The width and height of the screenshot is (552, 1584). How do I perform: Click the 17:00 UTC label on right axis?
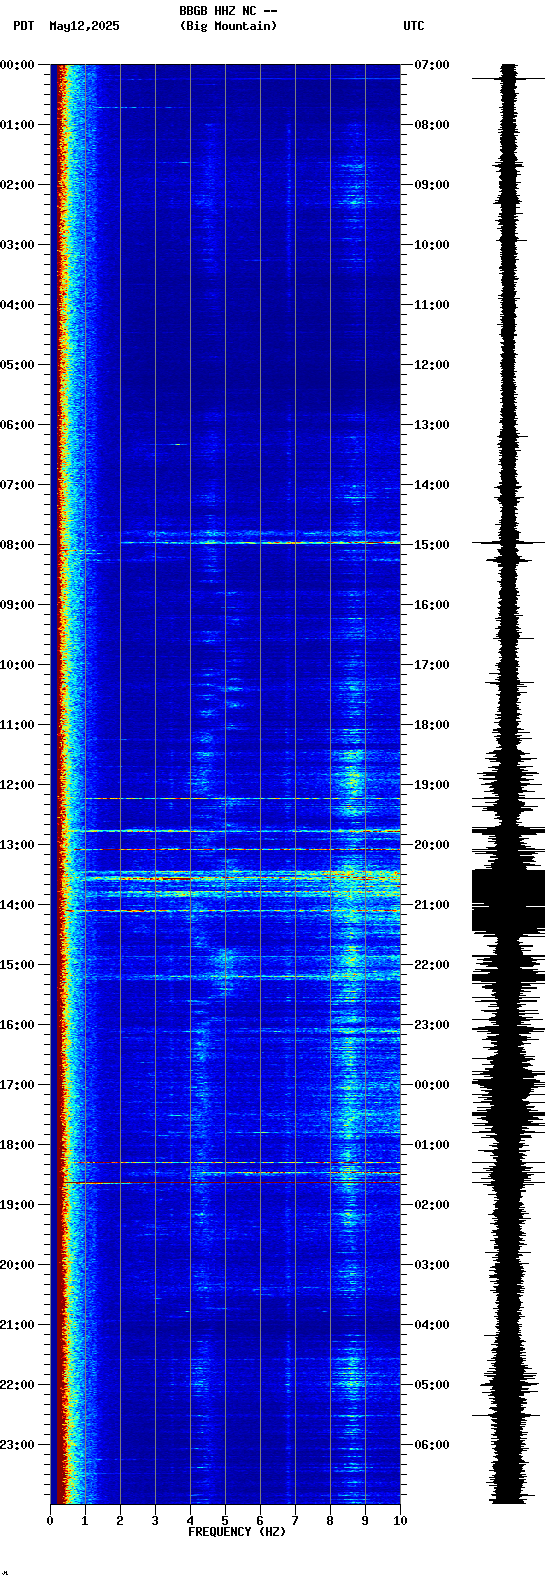(x=432, y=665)
